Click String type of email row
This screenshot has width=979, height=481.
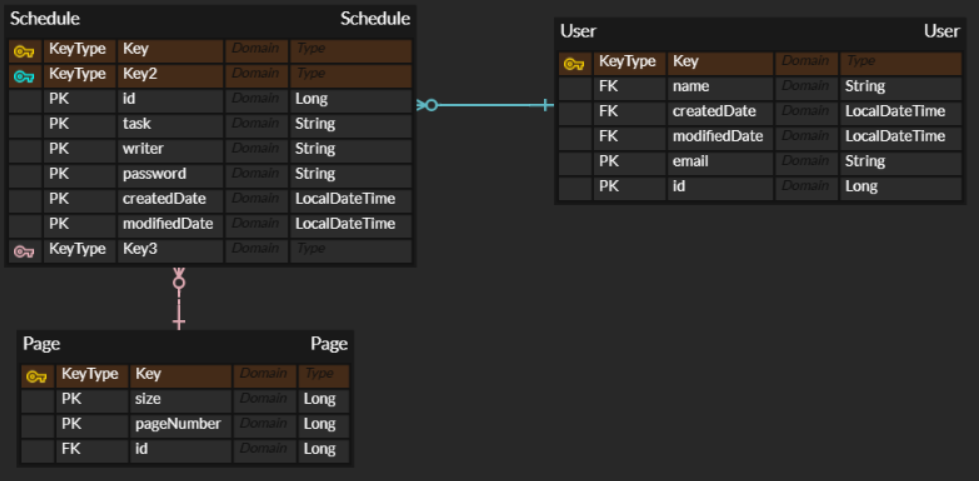point(901,164)
